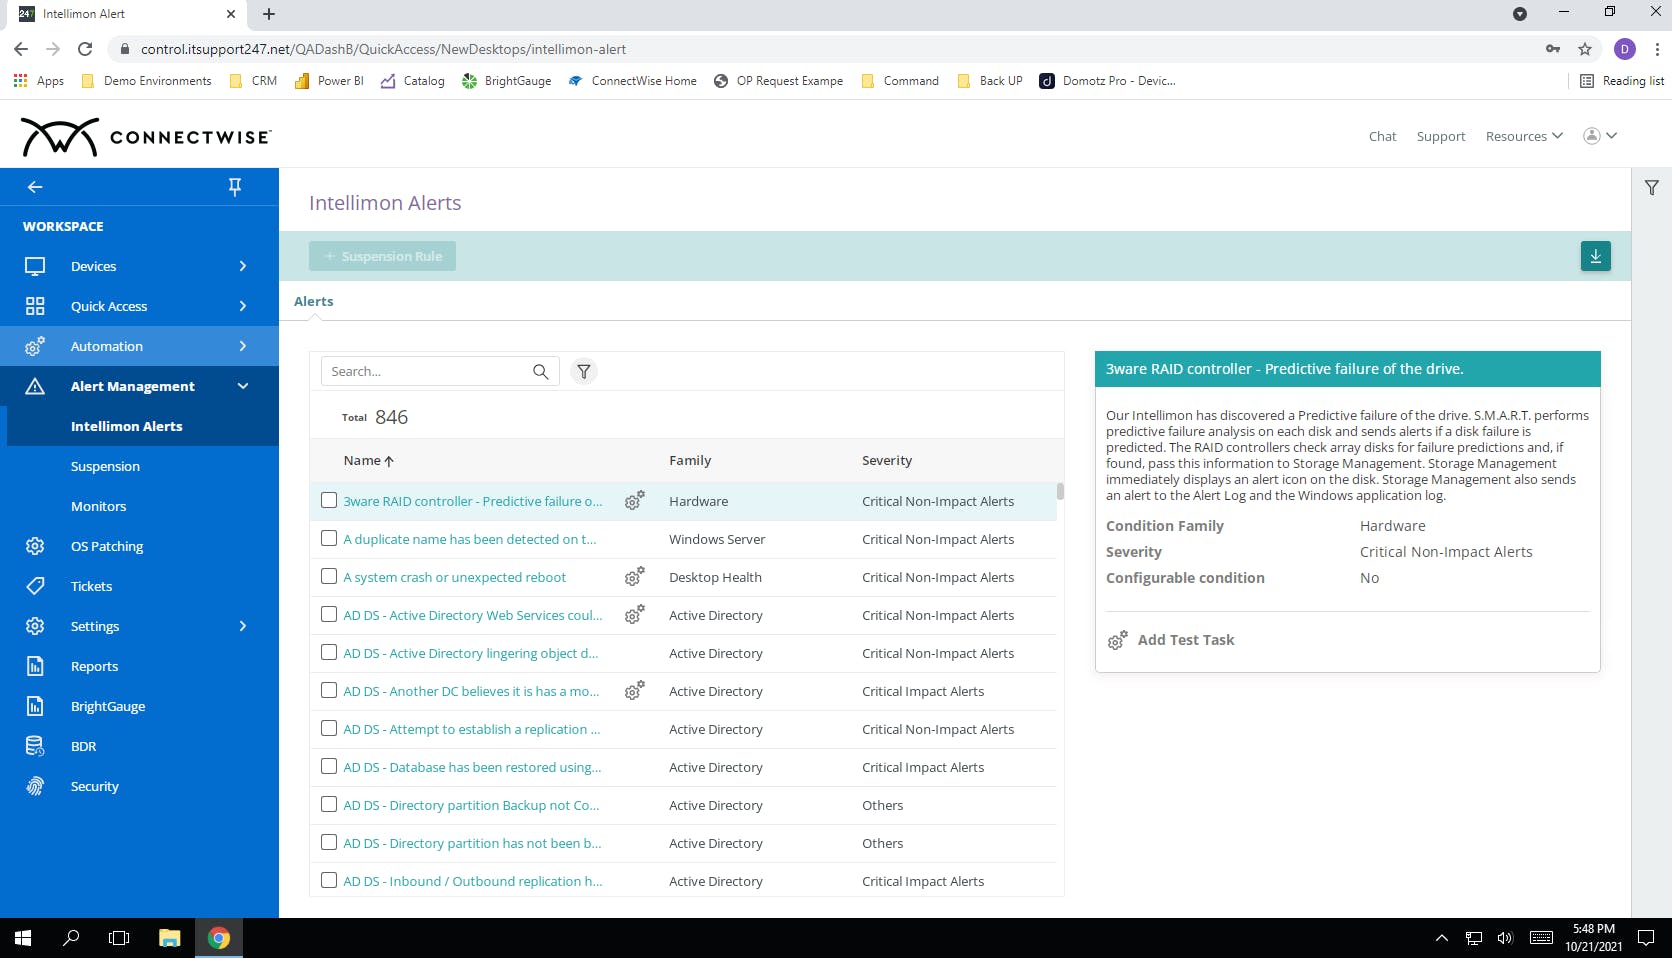Pin the sidebar with pin icon
Screen dimensions: 1672x958
coord(235,187)
